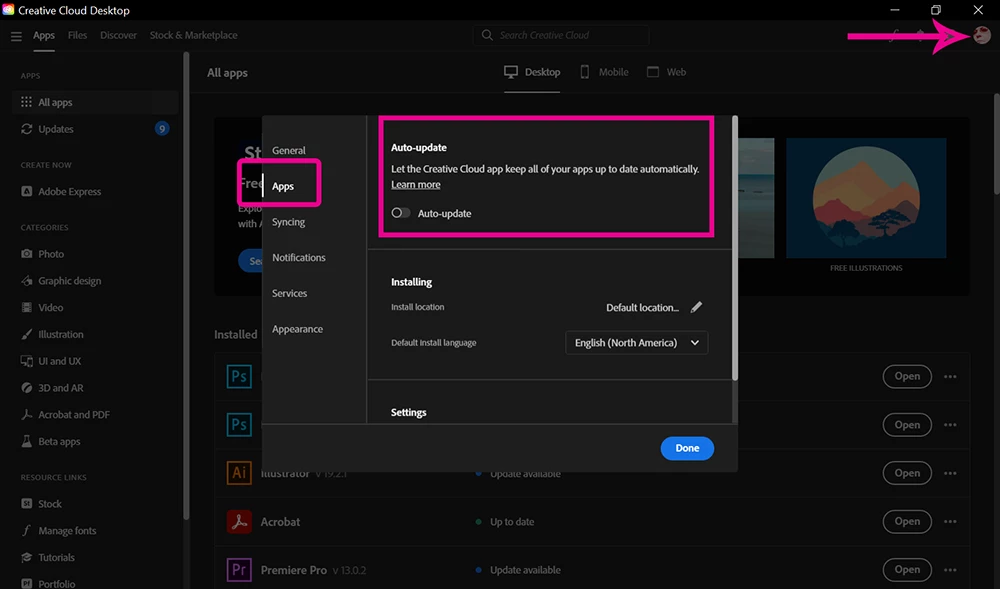The height and width of the screenshot is (589, 1000).
Task: Switch to Web apps tab
Action: 666,72
